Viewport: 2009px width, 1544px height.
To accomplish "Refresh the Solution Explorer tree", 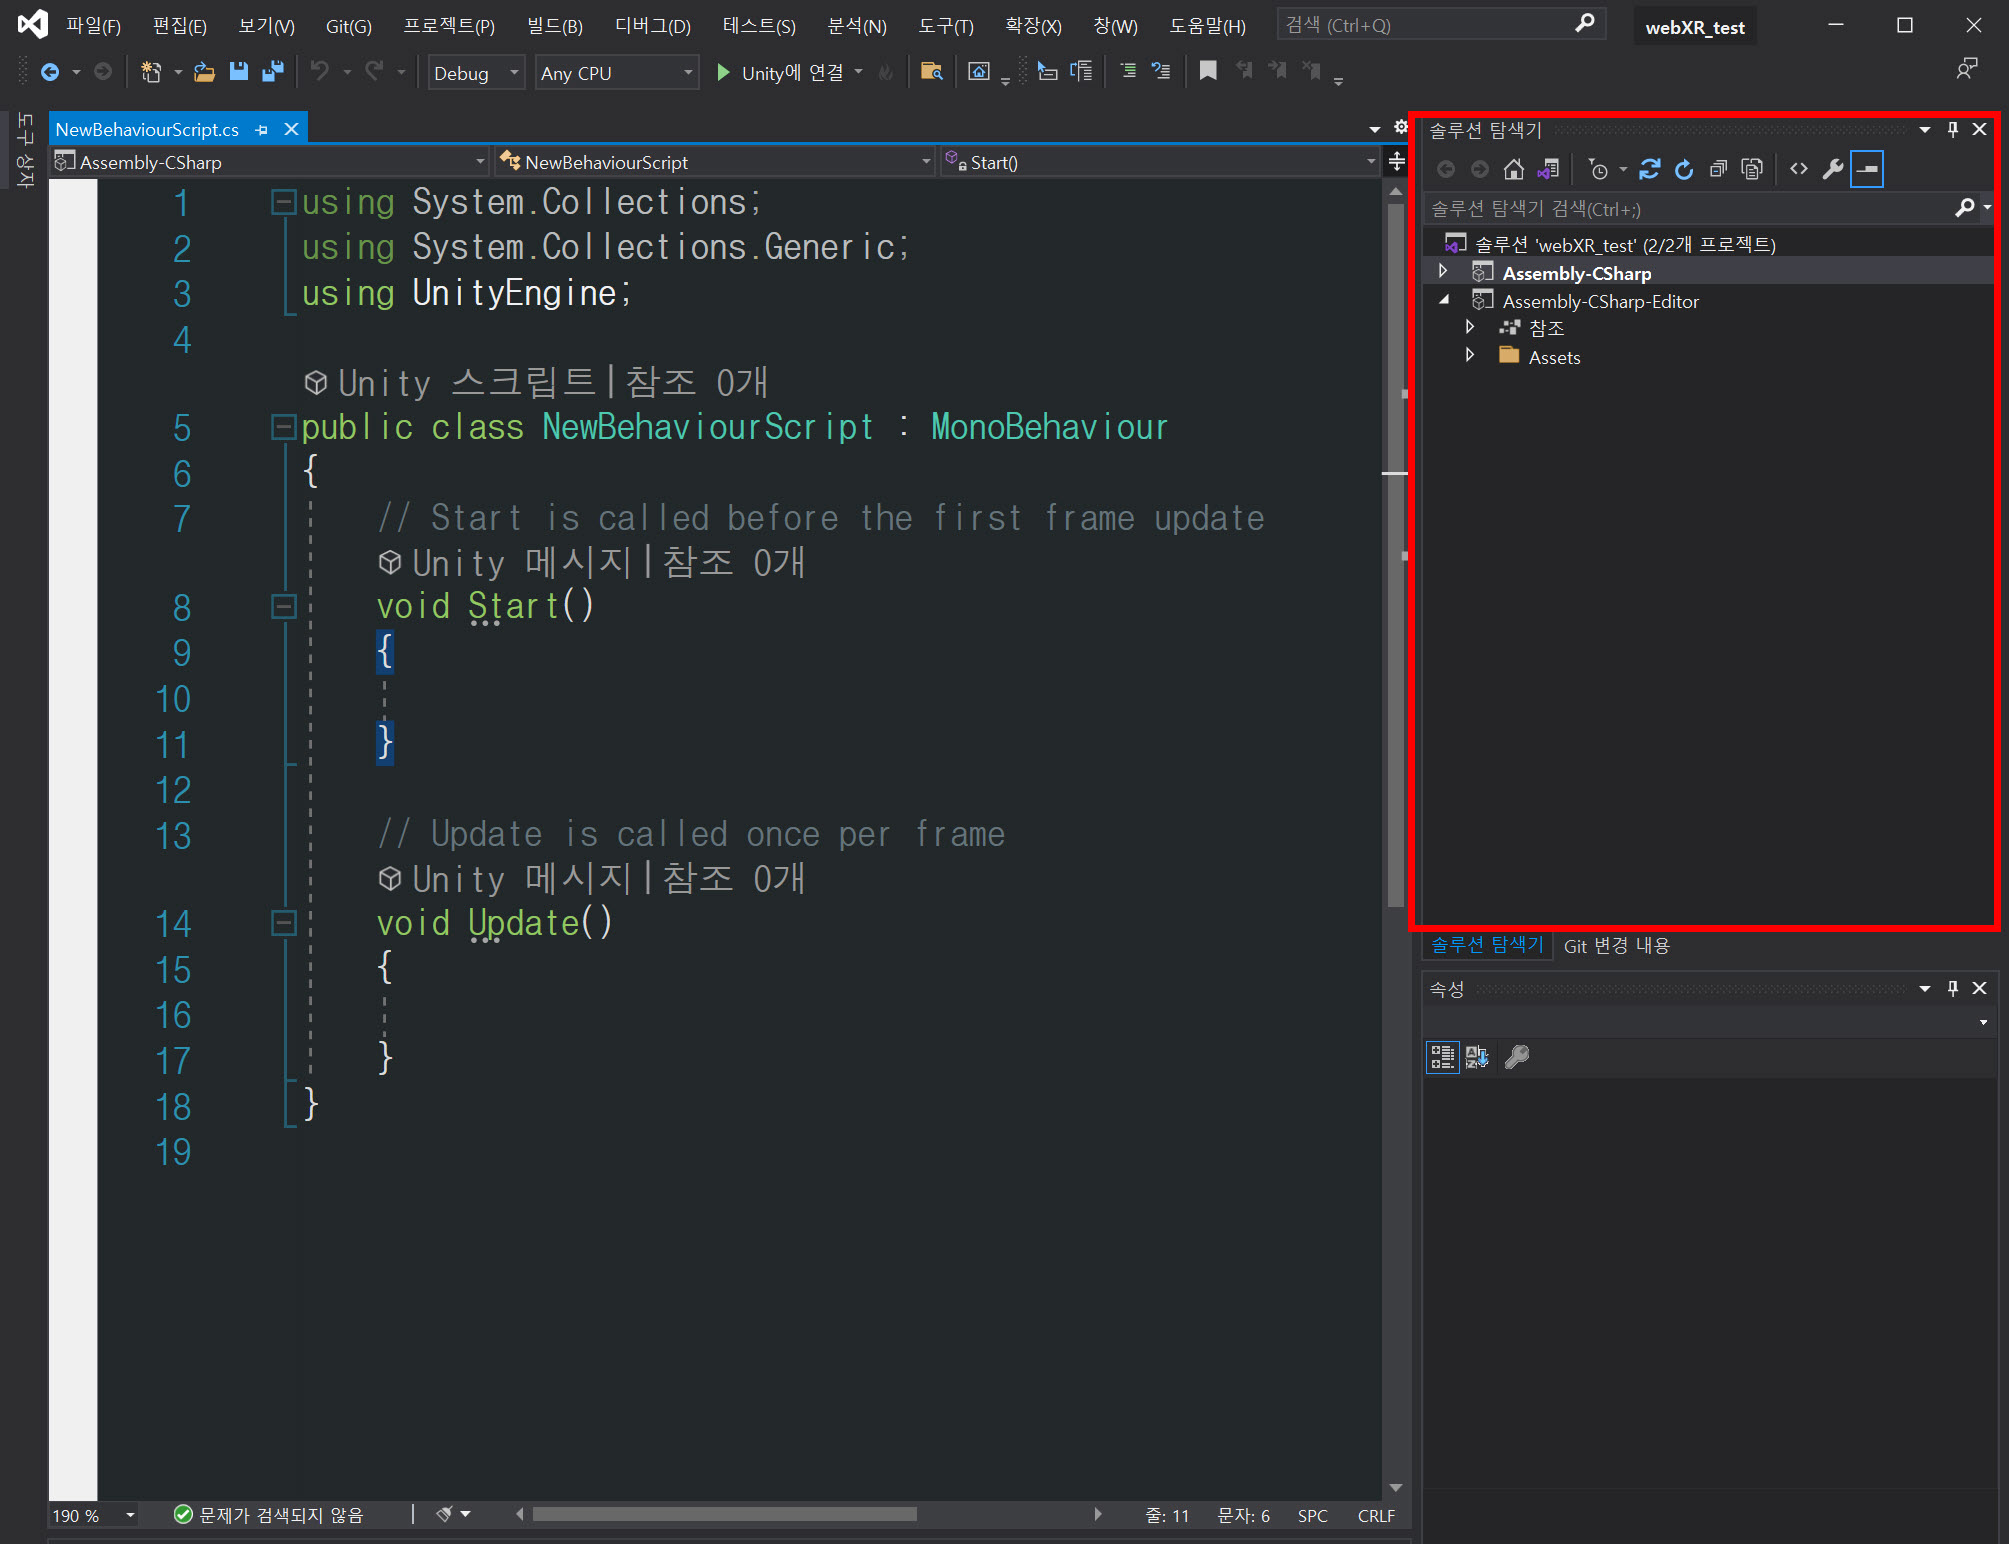I will point(1684,170).
